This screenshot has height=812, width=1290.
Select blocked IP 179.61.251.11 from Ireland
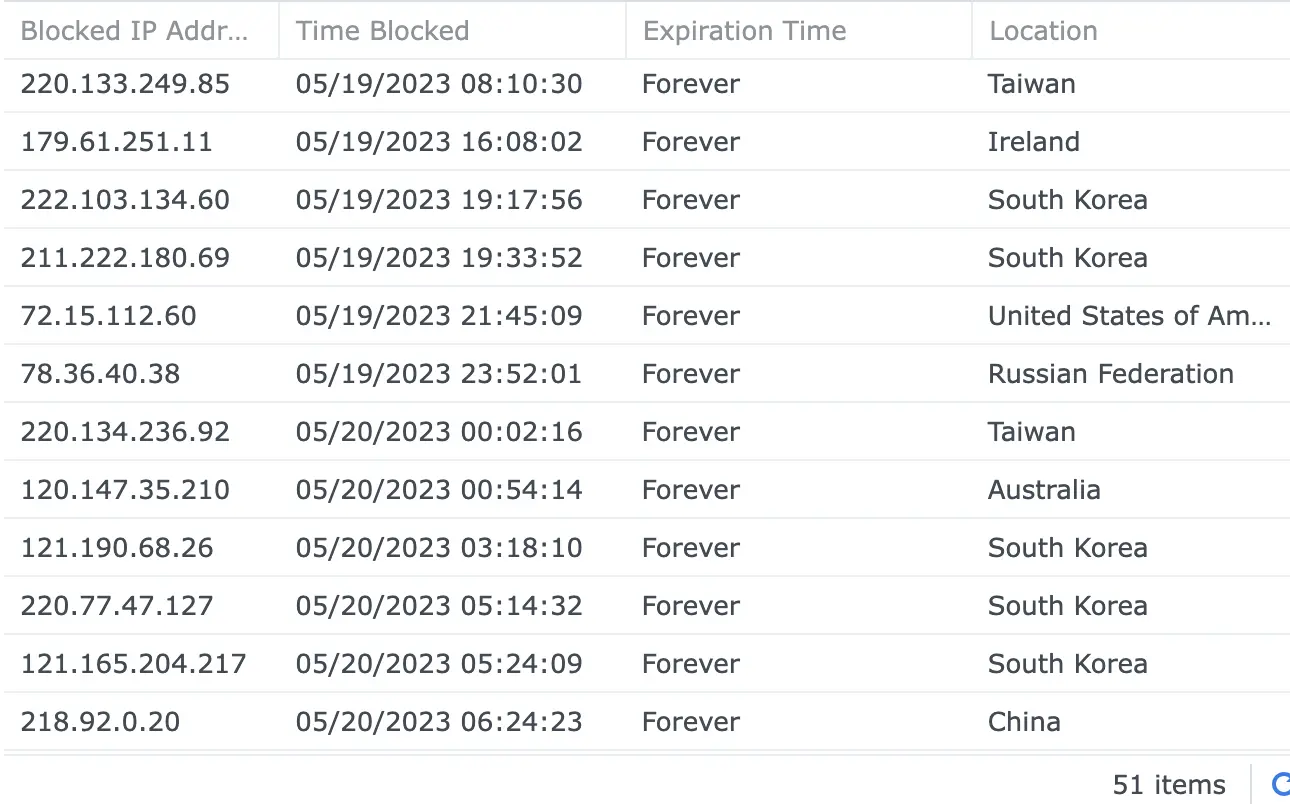[x=117, y=142]
